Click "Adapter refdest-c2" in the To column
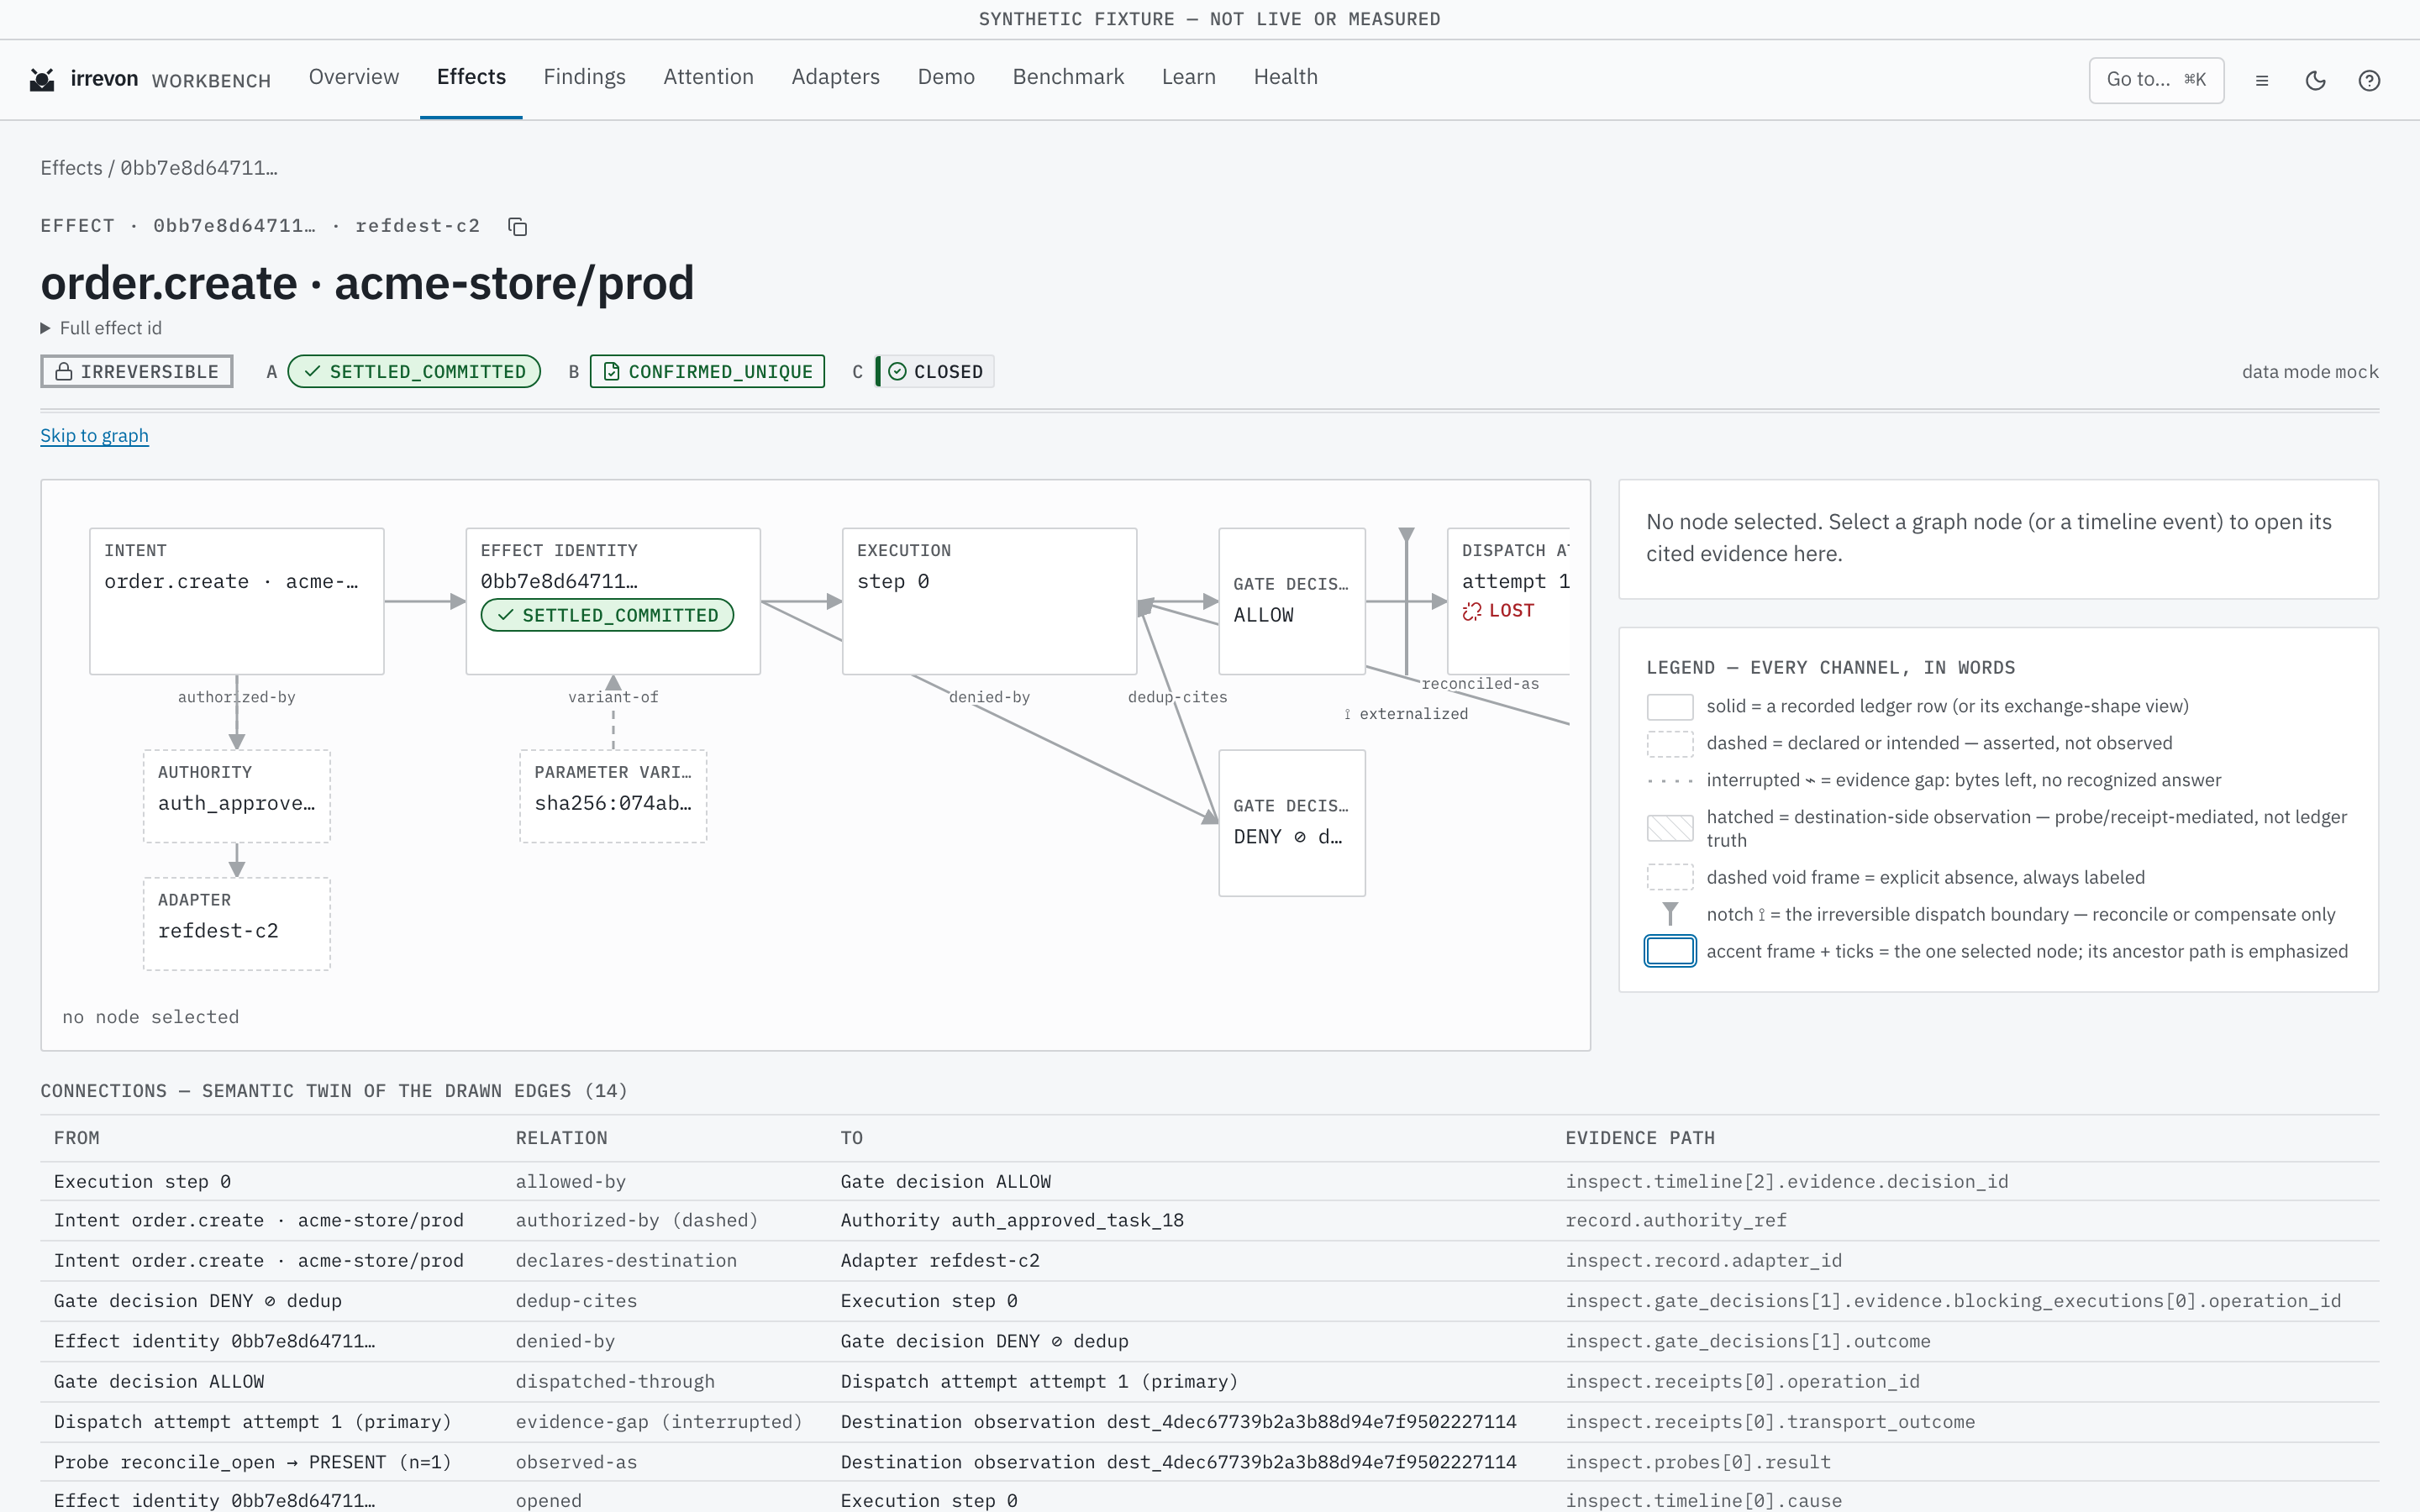 [940, 1261]
